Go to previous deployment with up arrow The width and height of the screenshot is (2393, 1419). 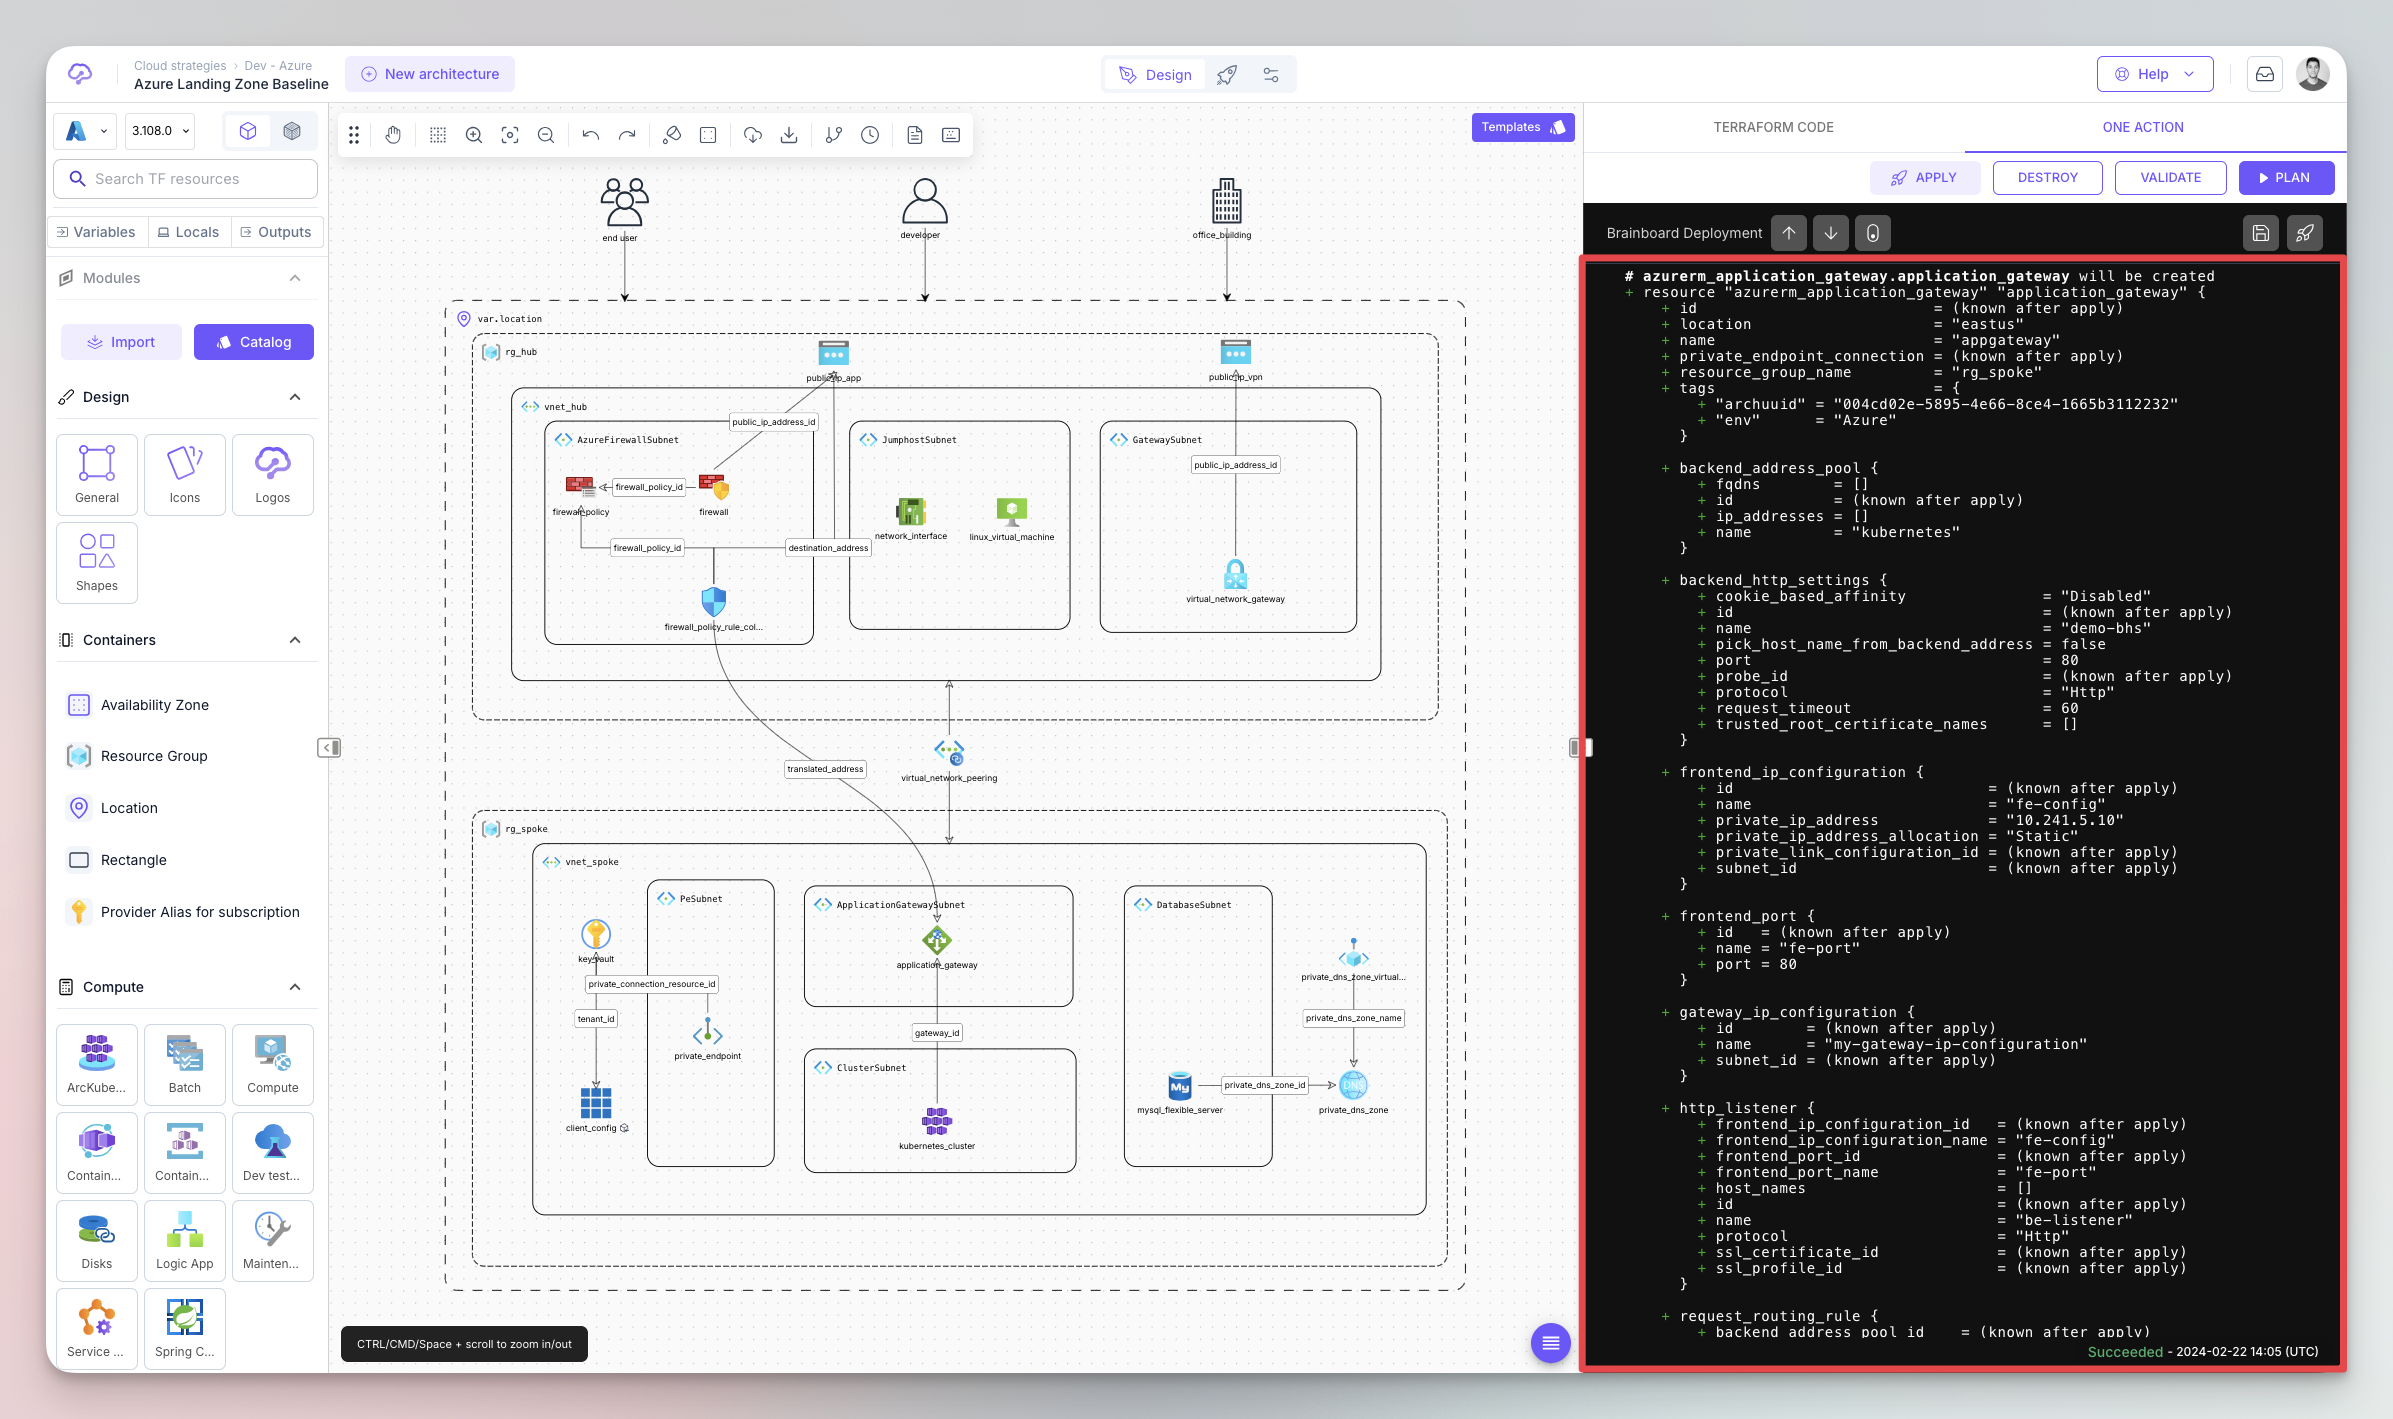pos(1789,233)
